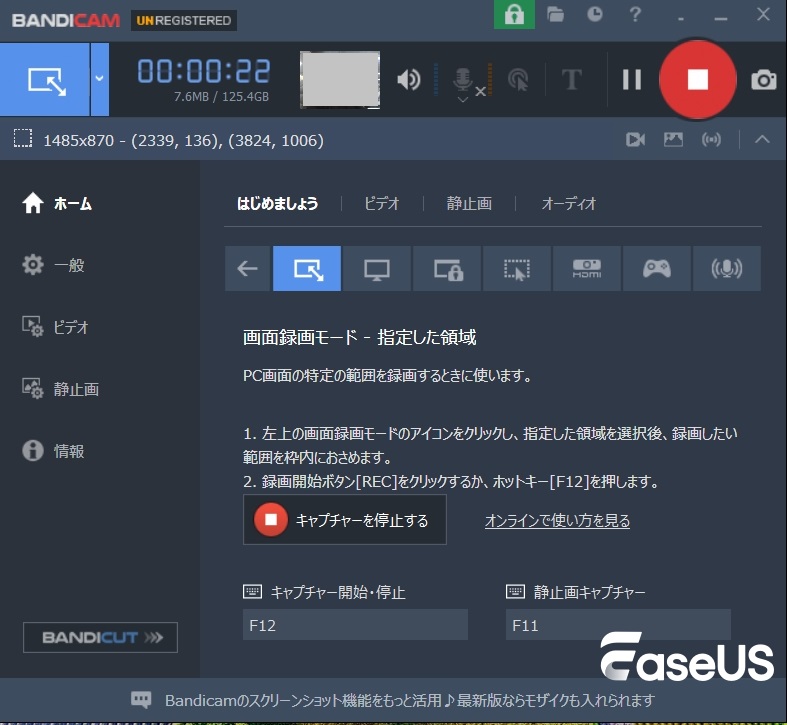The height and width of the screenshot is (725, 787).
Task: Click the UNREGISTERED badge
Action: pyautogui.click(x=184, y=21)
